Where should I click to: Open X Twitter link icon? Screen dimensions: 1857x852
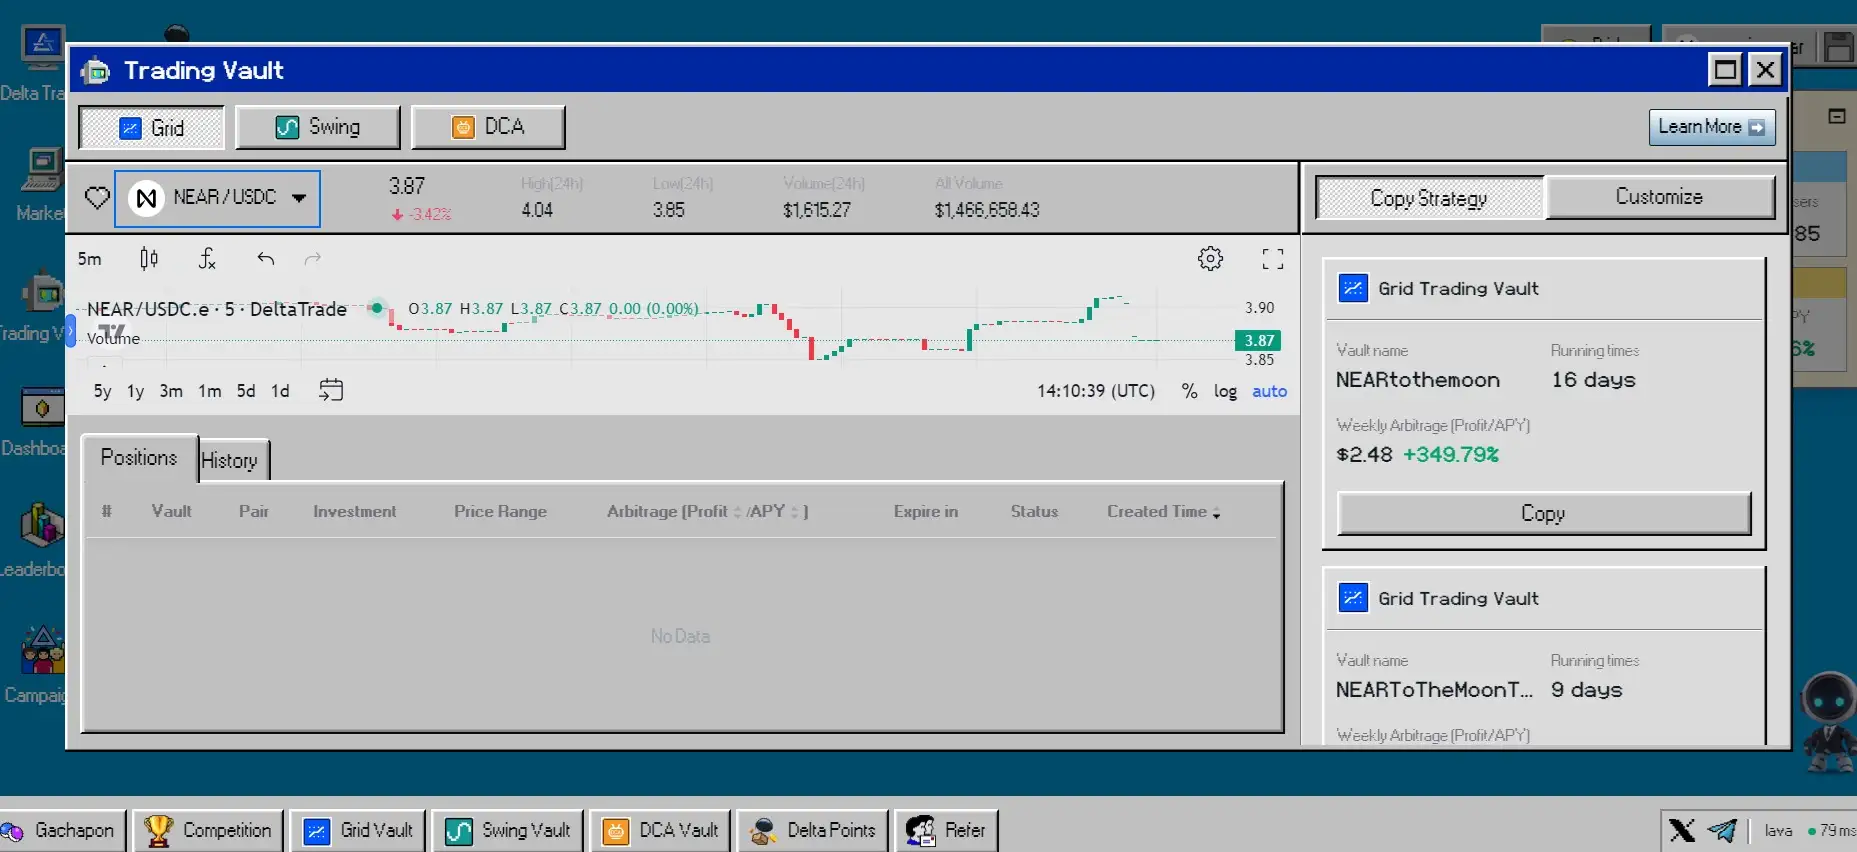click(1682, 830)
